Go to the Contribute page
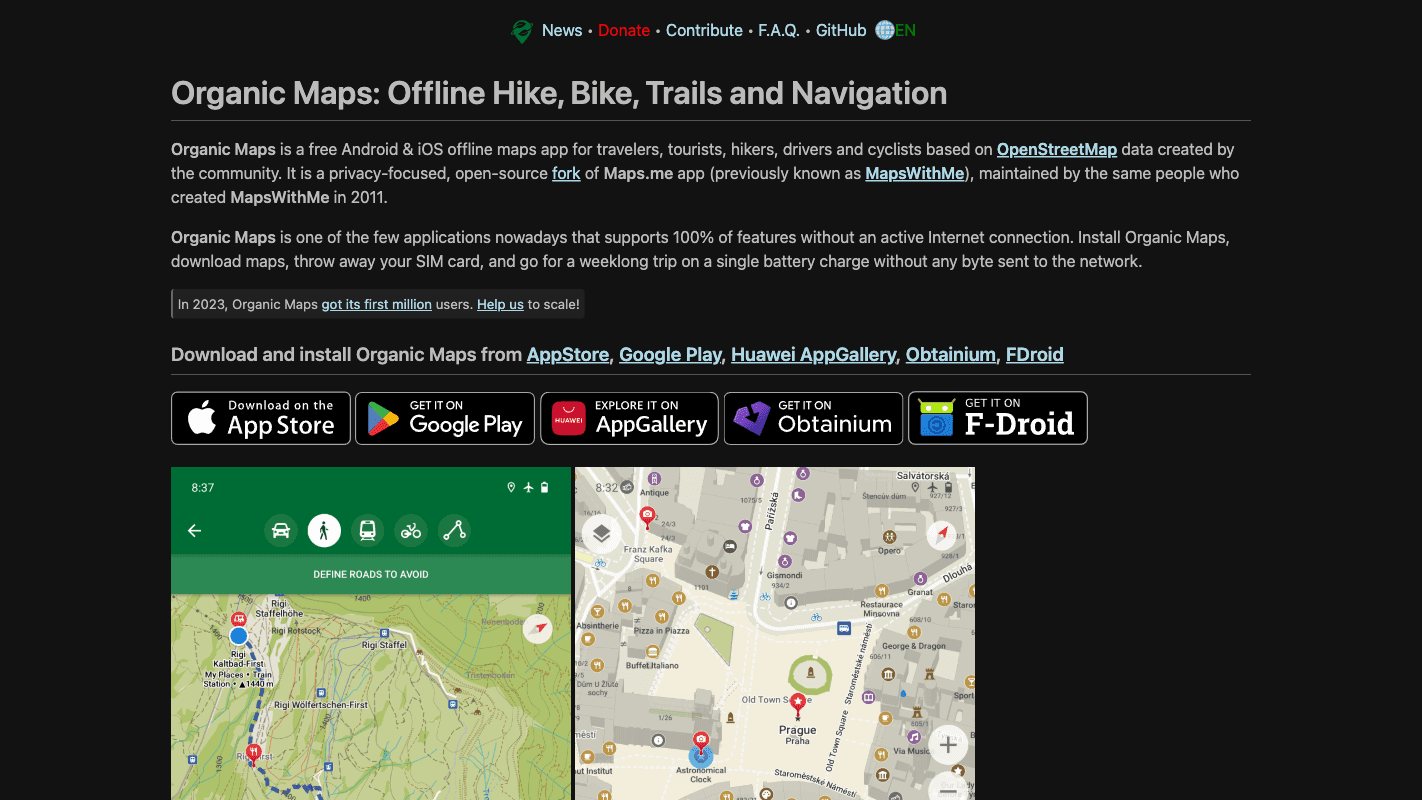 coord(704,30)
